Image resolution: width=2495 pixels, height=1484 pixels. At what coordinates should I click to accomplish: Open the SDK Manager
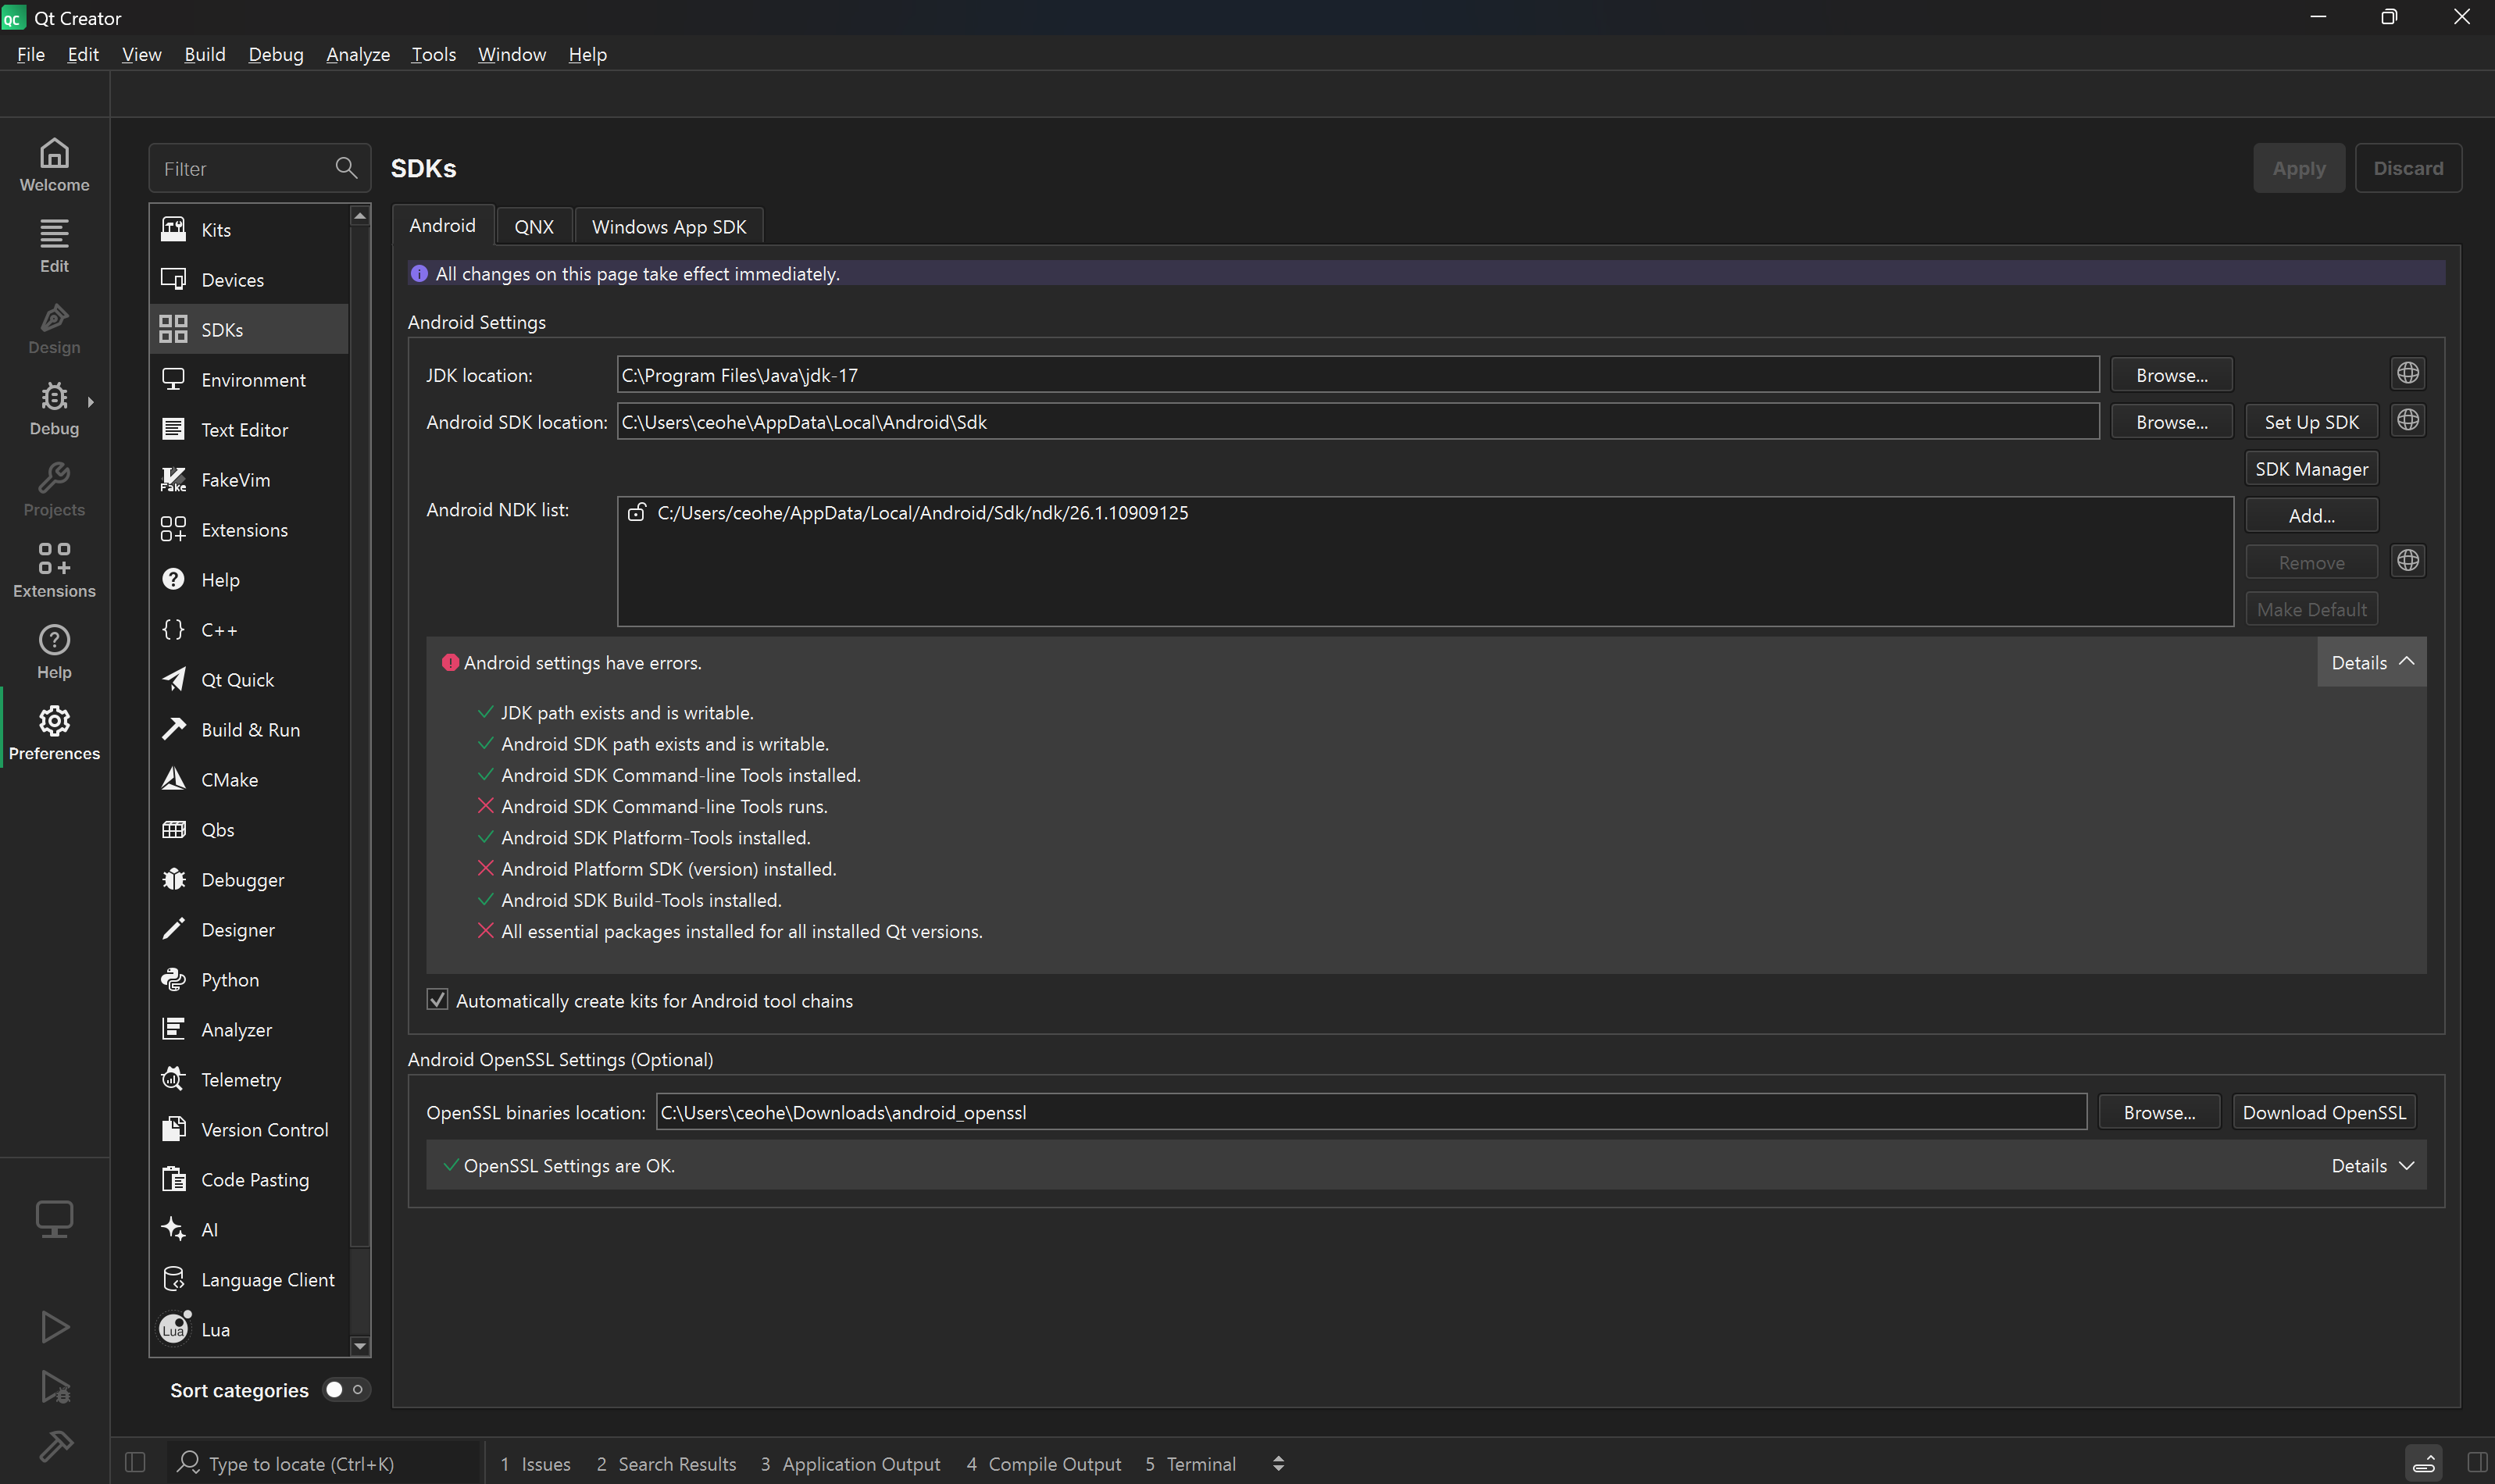(2311, 469)
